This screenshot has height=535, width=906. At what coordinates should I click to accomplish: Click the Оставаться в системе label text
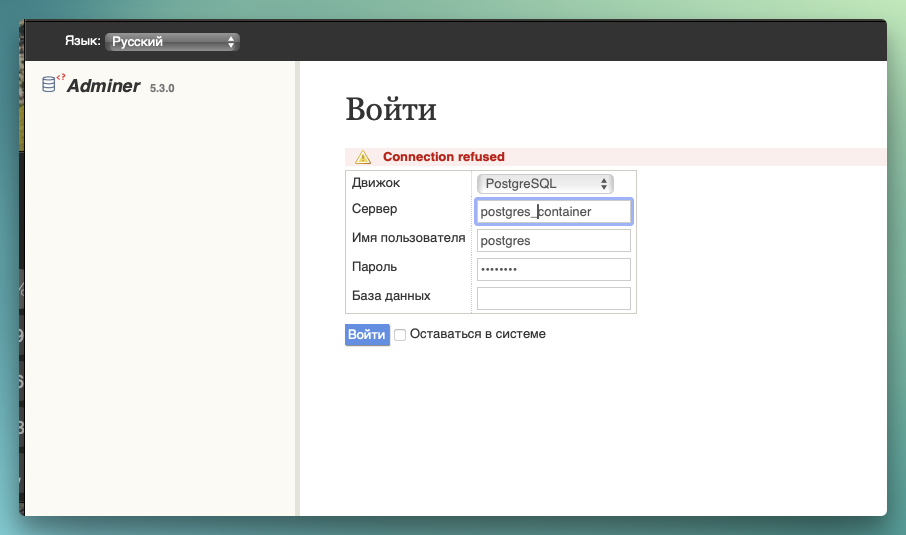point(477,334)
